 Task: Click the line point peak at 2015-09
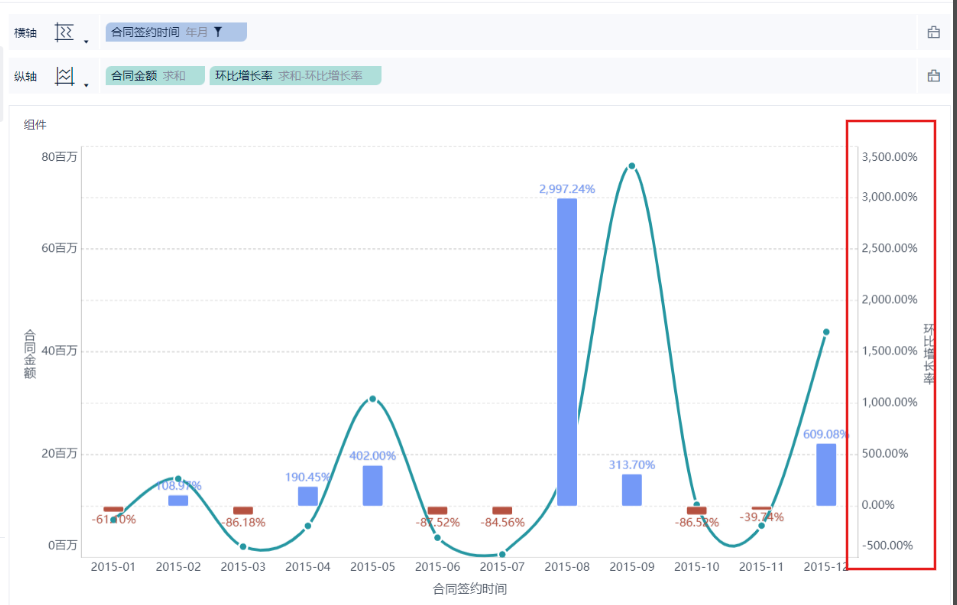632,166
